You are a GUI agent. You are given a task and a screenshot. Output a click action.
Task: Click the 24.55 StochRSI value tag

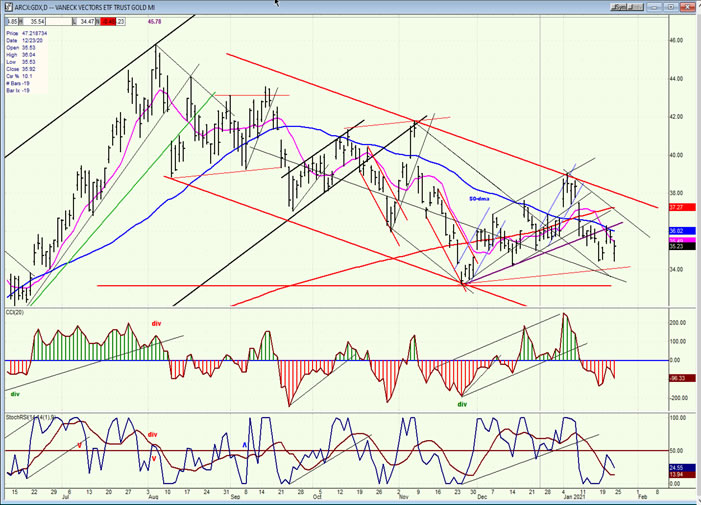676,467
